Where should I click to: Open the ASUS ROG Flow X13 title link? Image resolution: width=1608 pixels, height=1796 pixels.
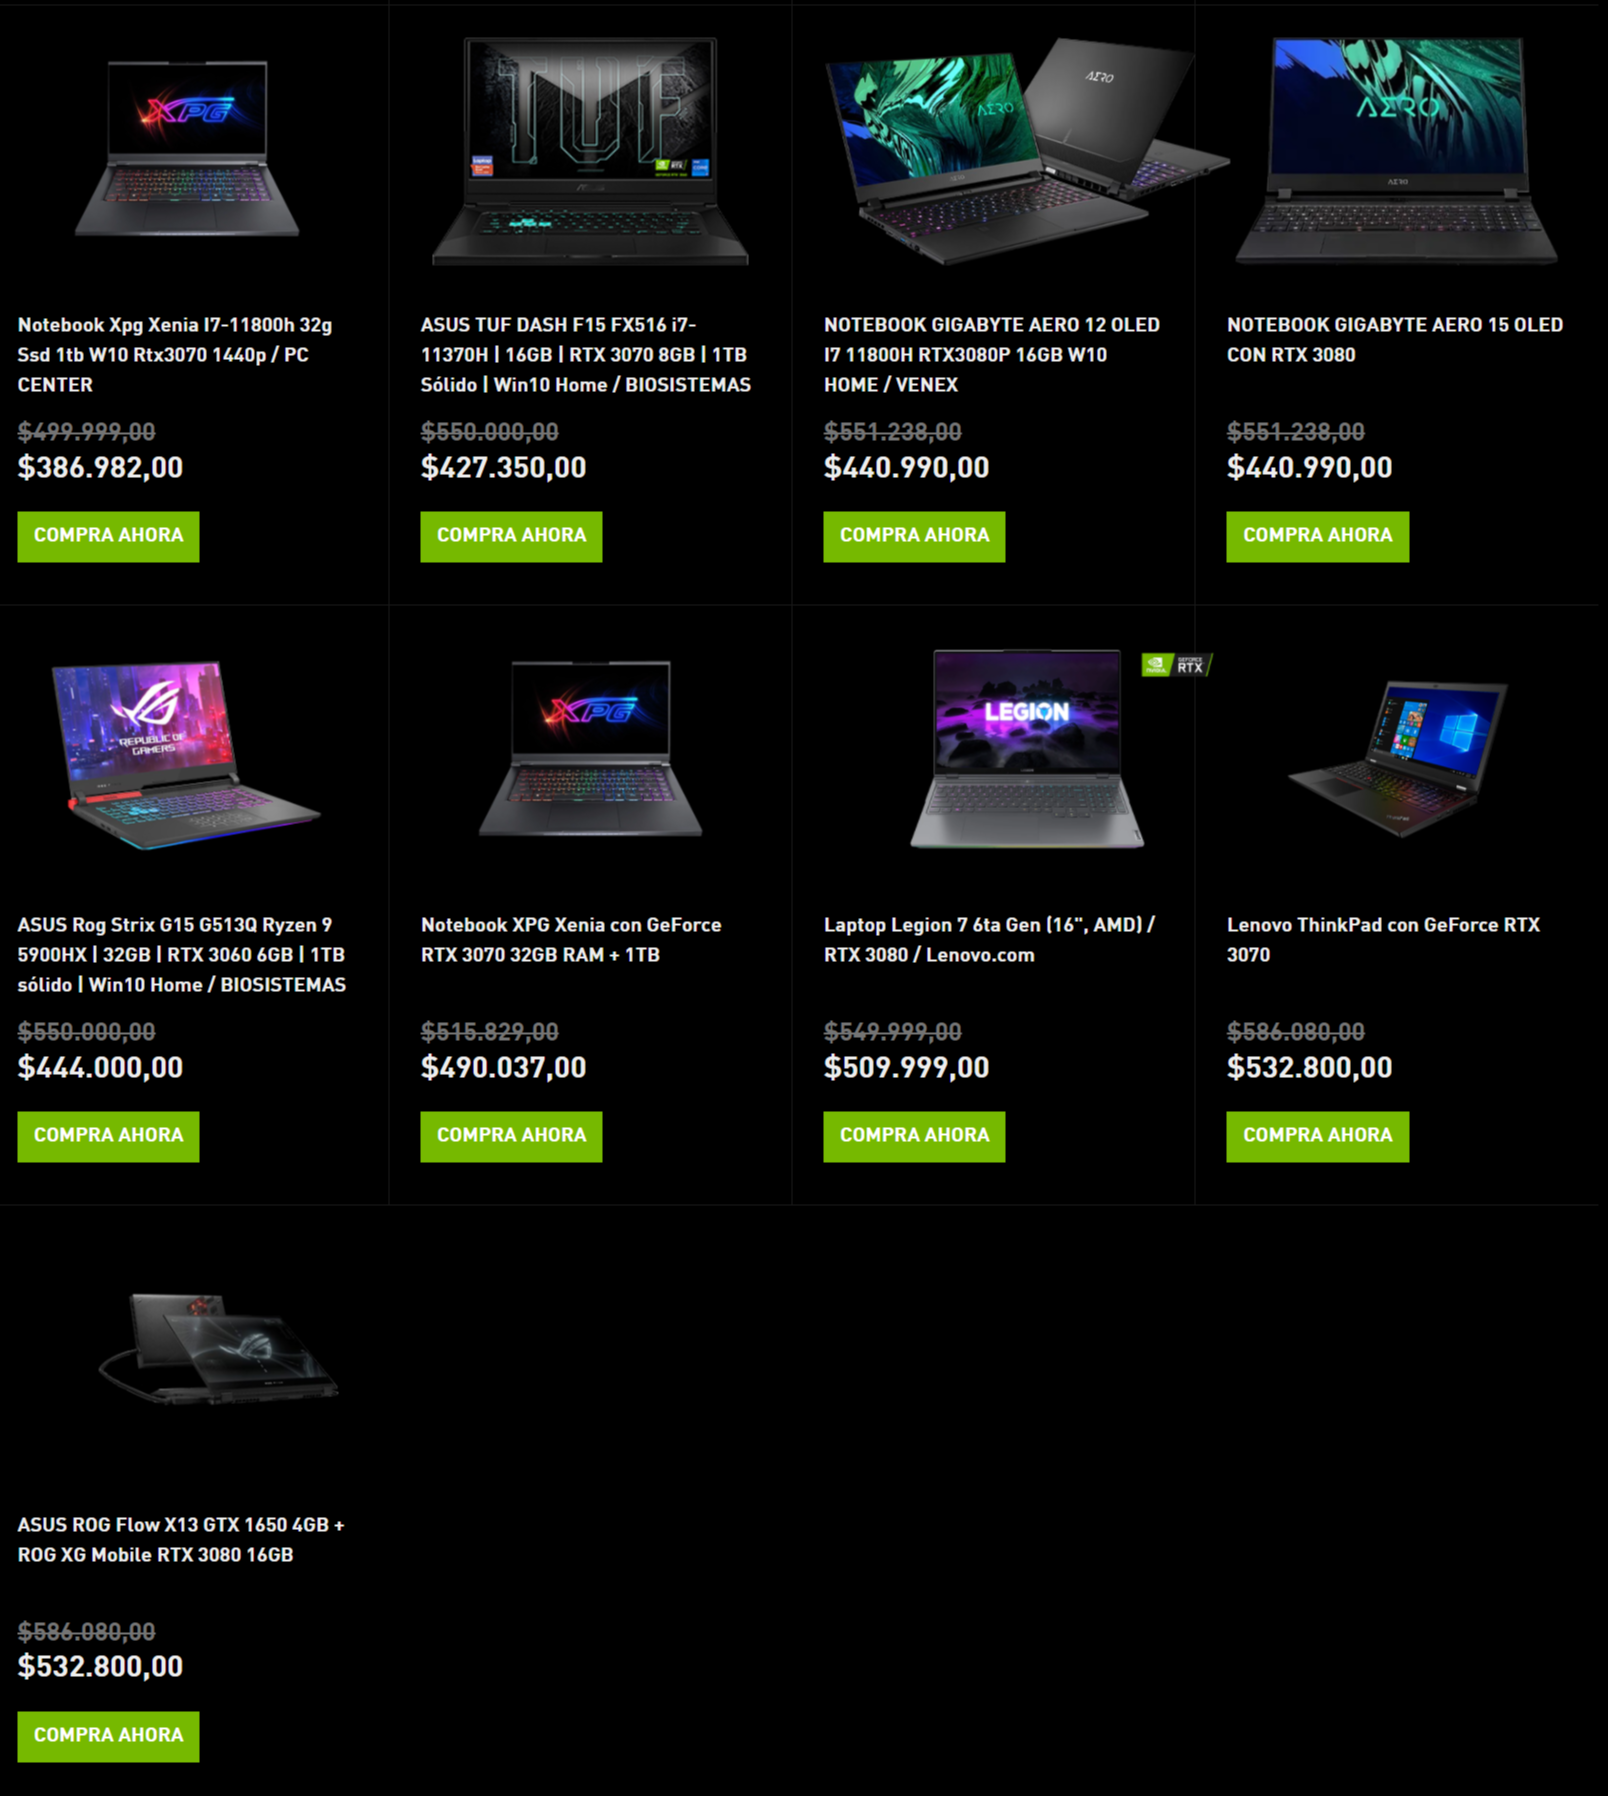pyautogui.click(x=181, y=1539)
